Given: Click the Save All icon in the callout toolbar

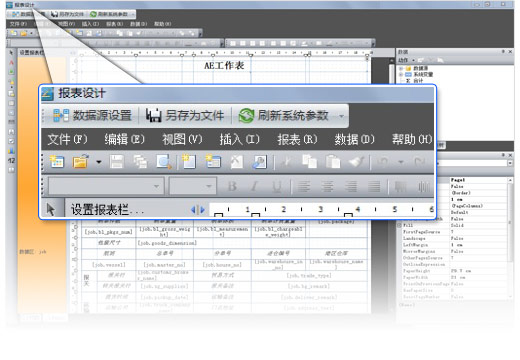Looking at the screenshot, I should pyautogui.click(x=140, y=162).
